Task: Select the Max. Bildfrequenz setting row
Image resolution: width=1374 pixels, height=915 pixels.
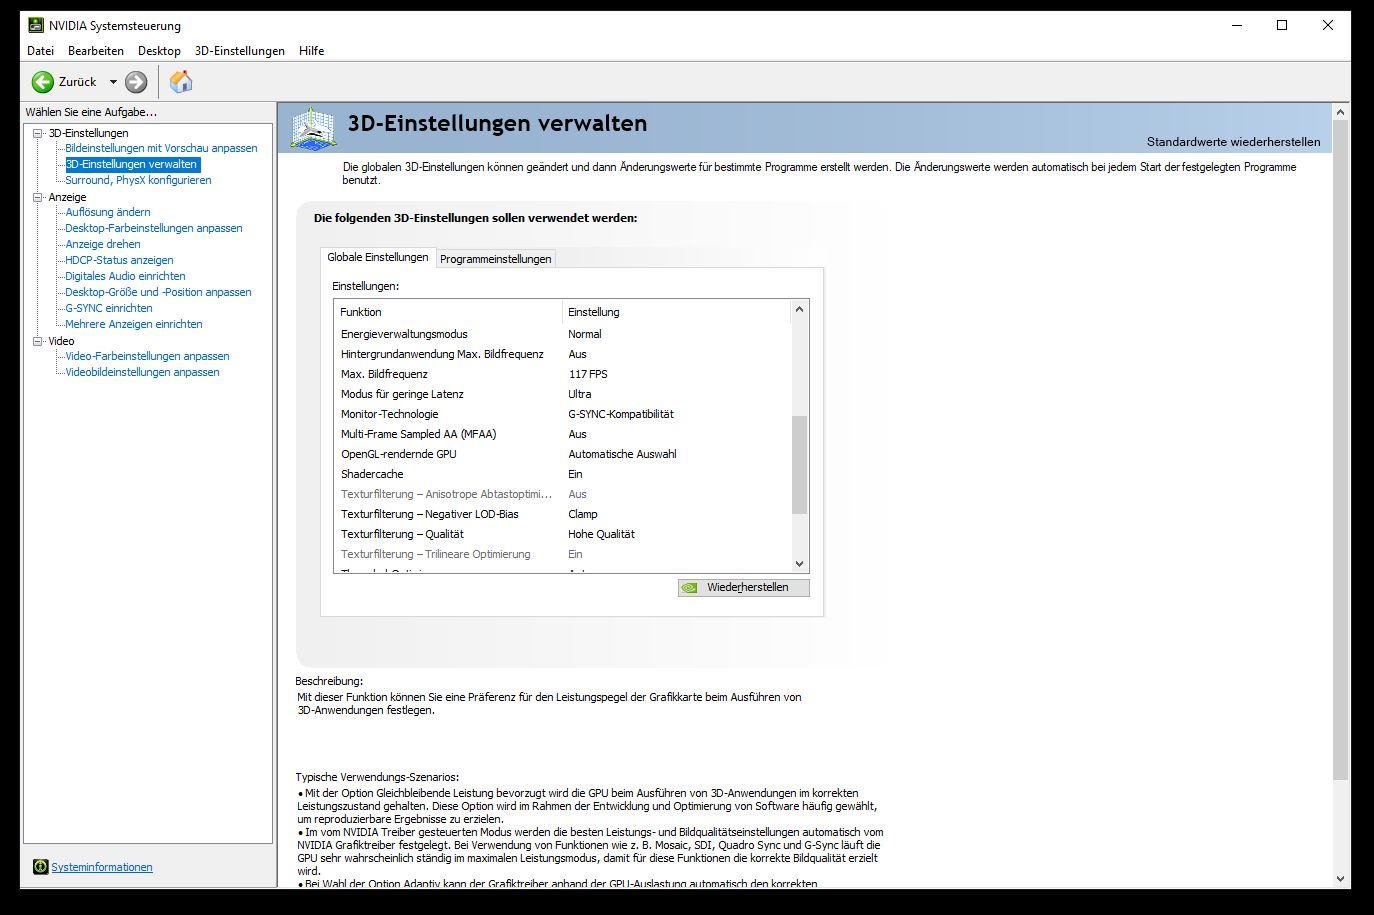Action: click(563, 374)
